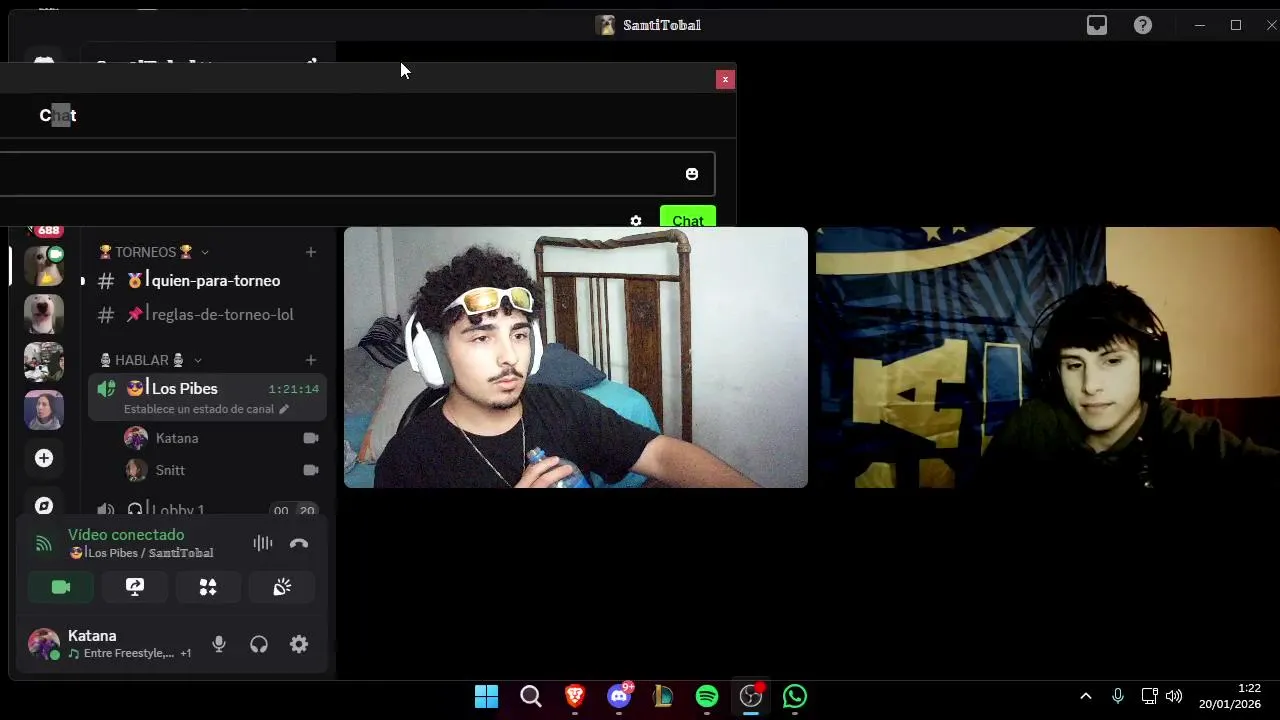
Task: Open network settings from system tray
Action: [x=1150, y=696]
